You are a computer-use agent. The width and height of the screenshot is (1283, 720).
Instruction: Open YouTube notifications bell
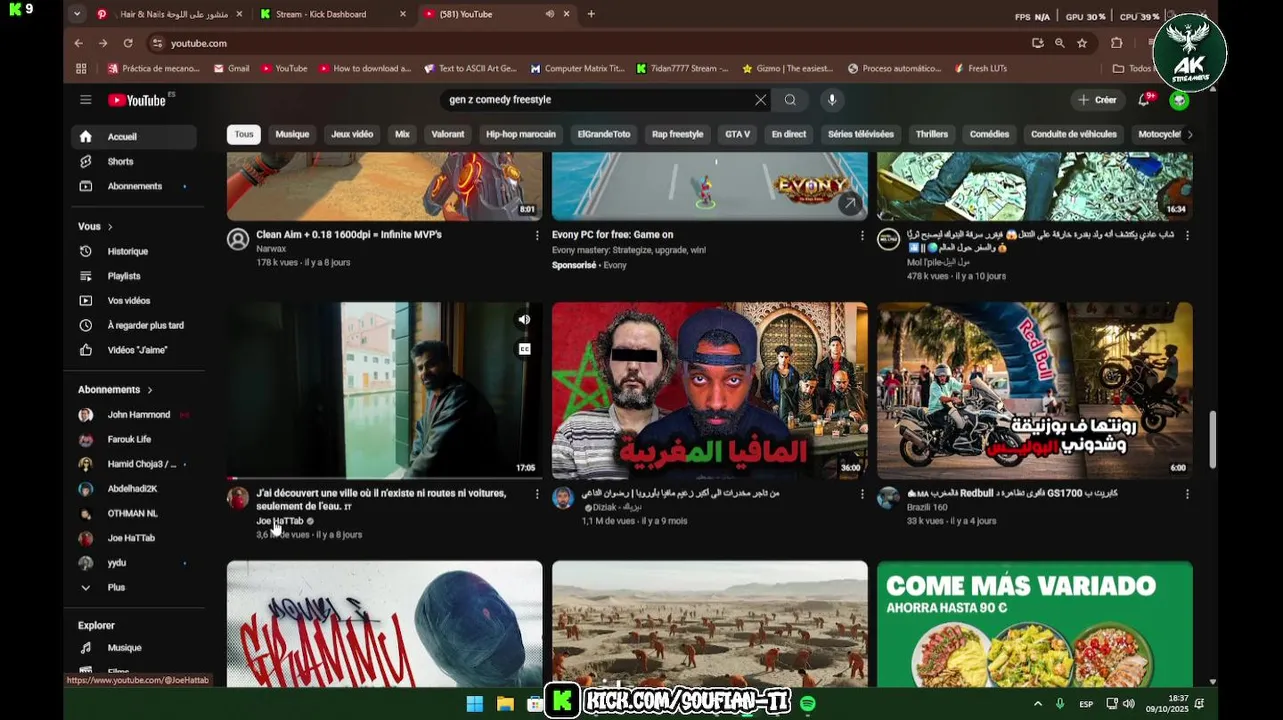(x=1144, y=100)
